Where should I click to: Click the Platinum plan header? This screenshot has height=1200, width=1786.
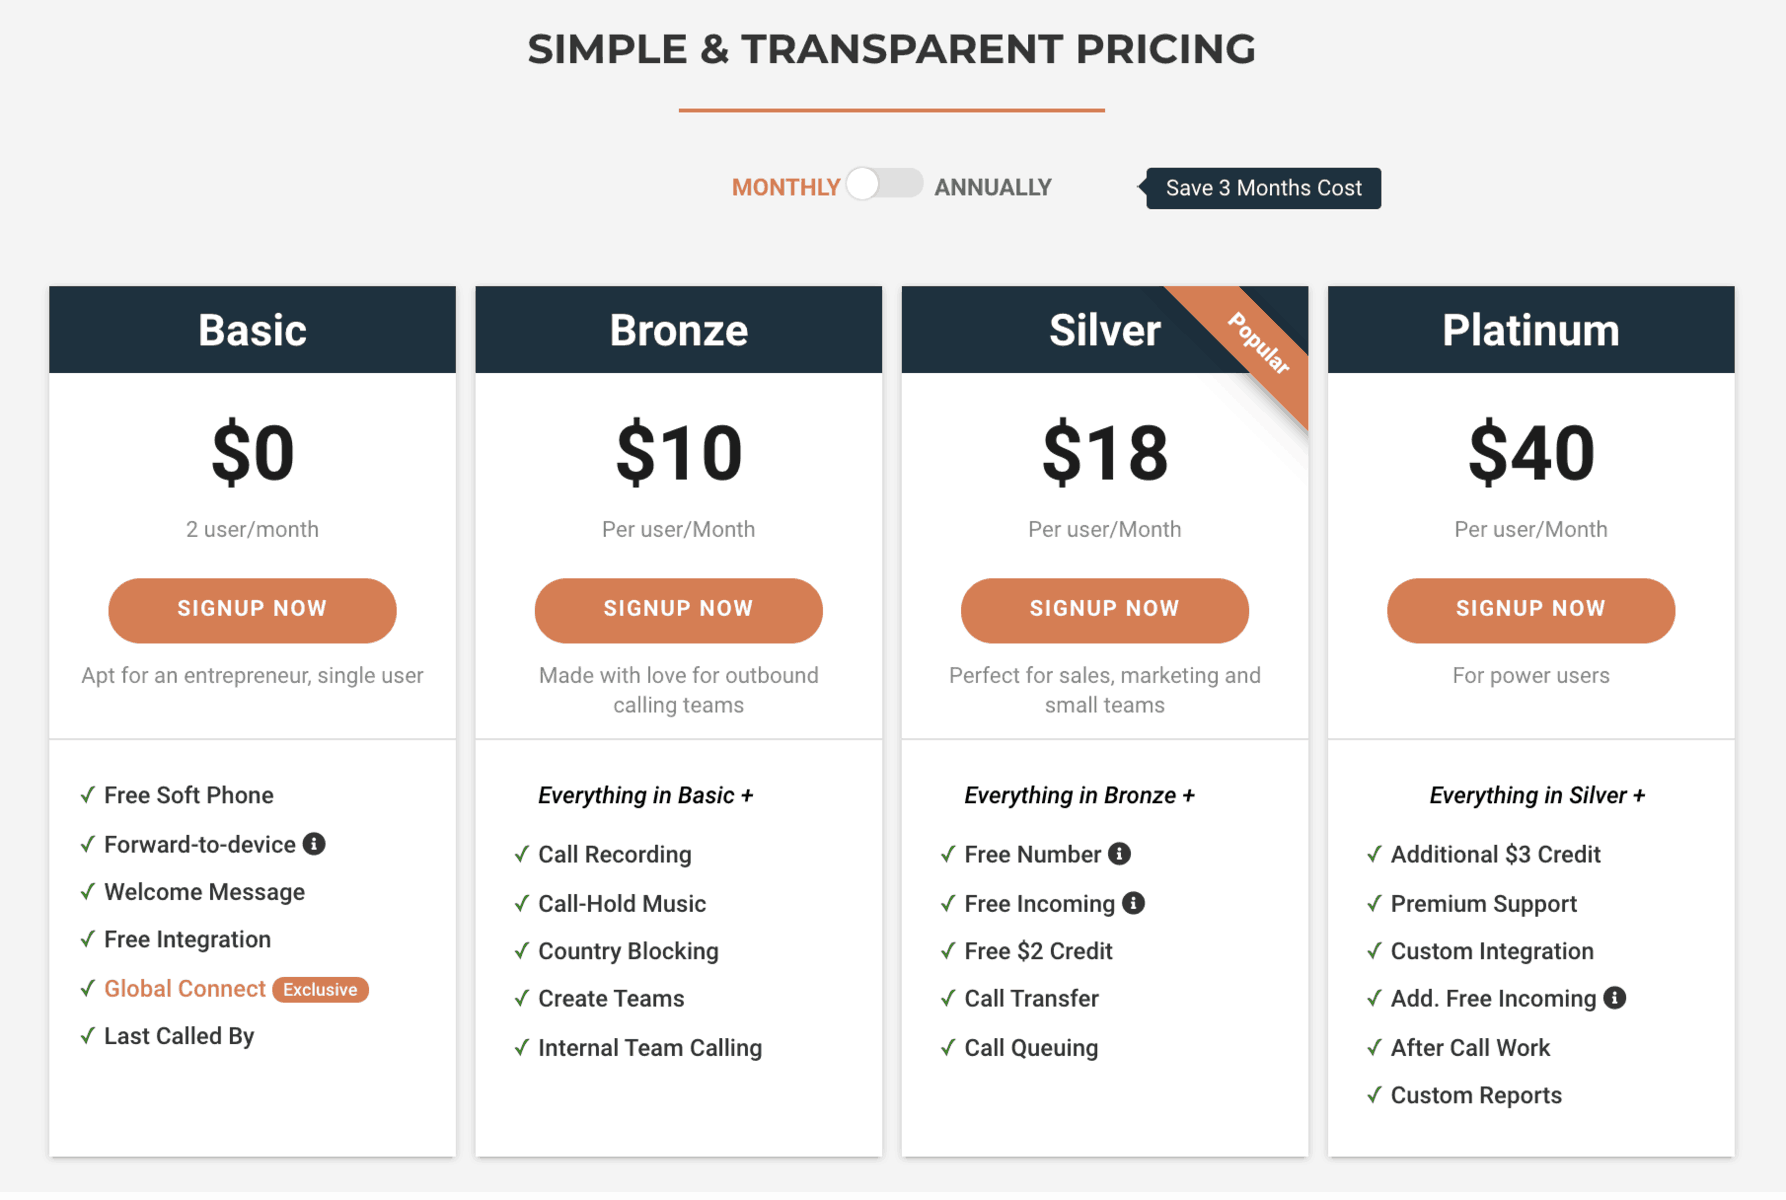tap(1530, 330)
